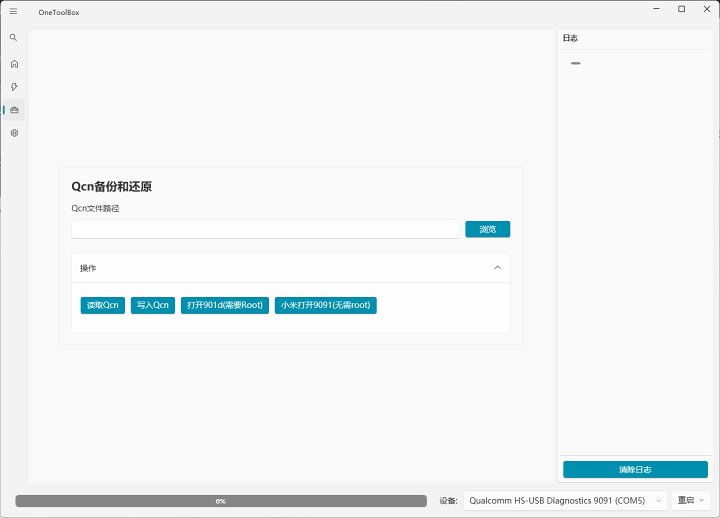Go to the Home page icon

click(14, 63)
